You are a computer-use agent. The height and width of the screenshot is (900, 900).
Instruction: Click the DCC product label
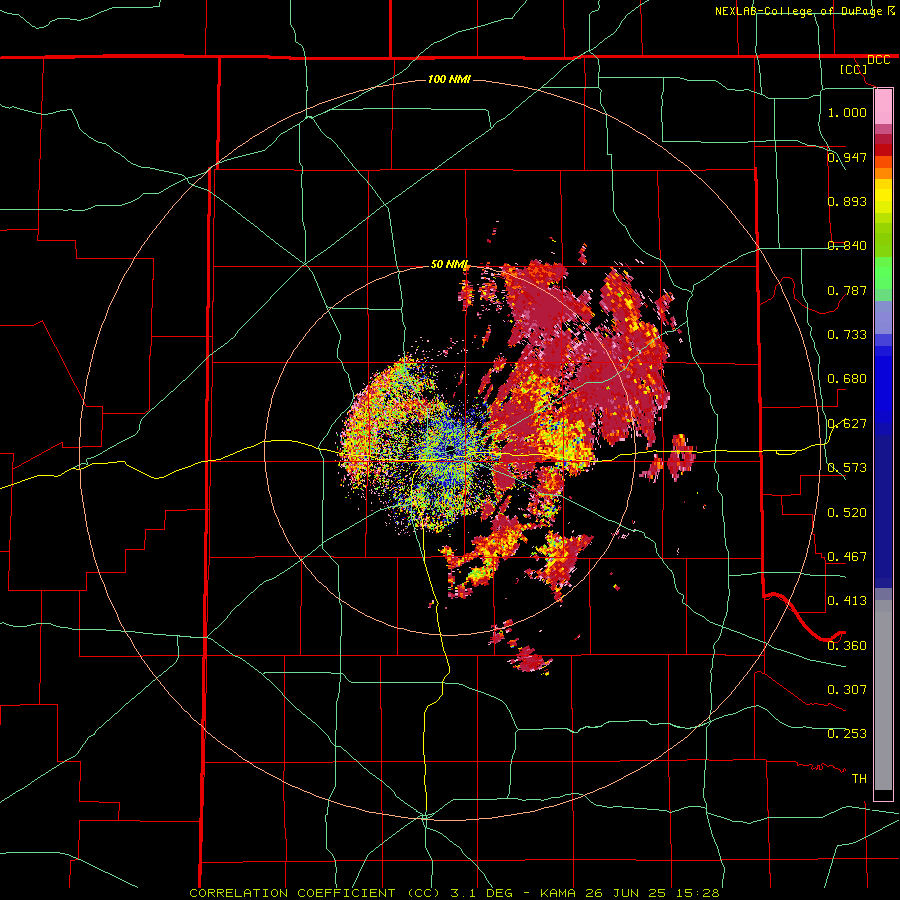[878, 60]
